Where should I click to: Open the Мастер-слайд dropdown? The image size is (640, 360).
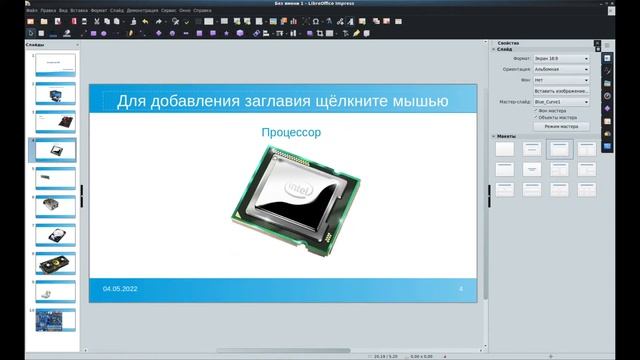coord(561,102)
